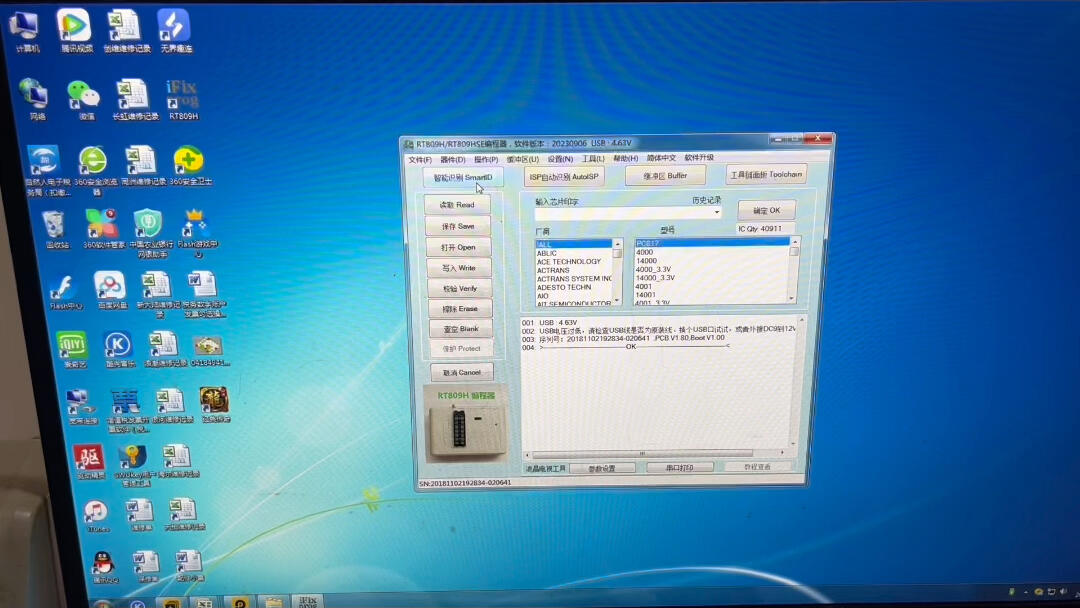Launch Tencent Video desktop shortcut
Screen dimensions: 1080x608
75,30
